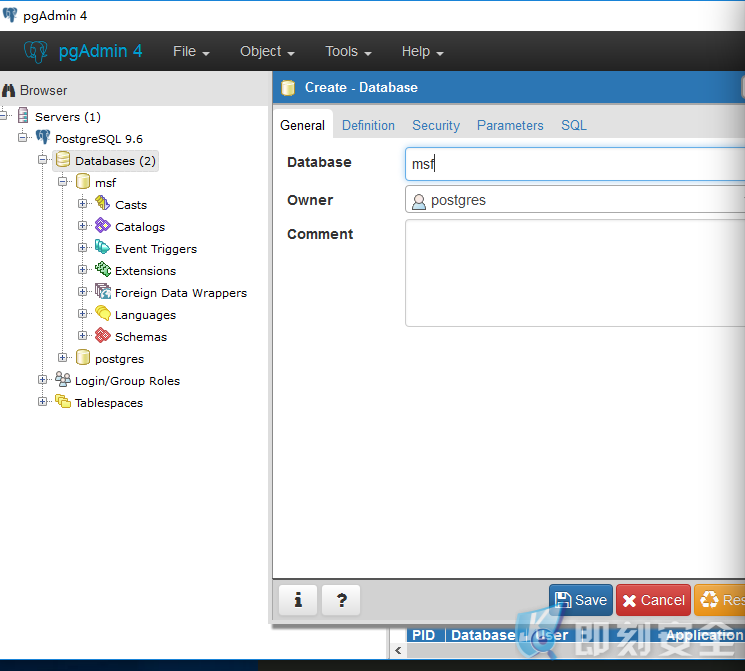
Task: Click the Event Triggers node icon
Action: click(103, 247)
